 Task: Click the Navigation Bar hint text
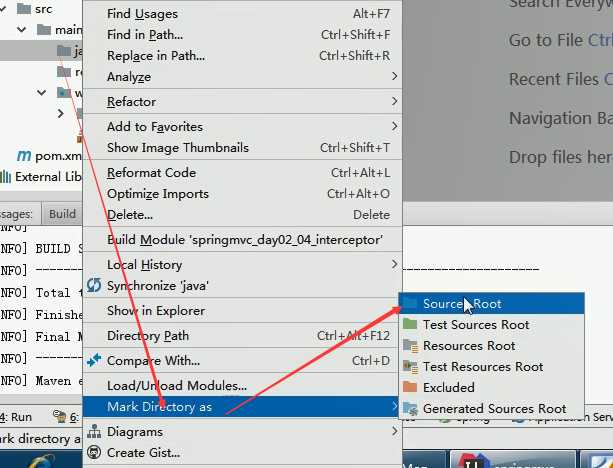561,118
